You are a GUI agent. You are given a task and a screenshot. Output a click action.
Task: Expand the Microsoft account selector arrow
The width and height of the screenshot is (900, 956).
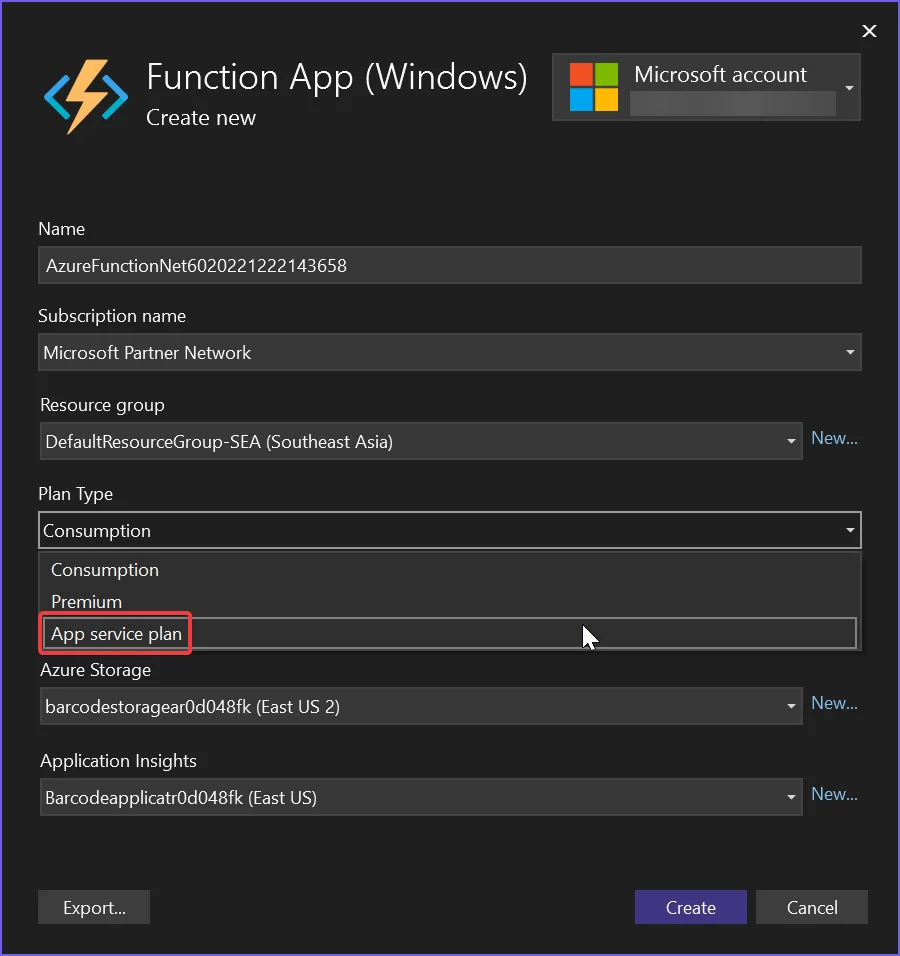click(x=849, y=88)
